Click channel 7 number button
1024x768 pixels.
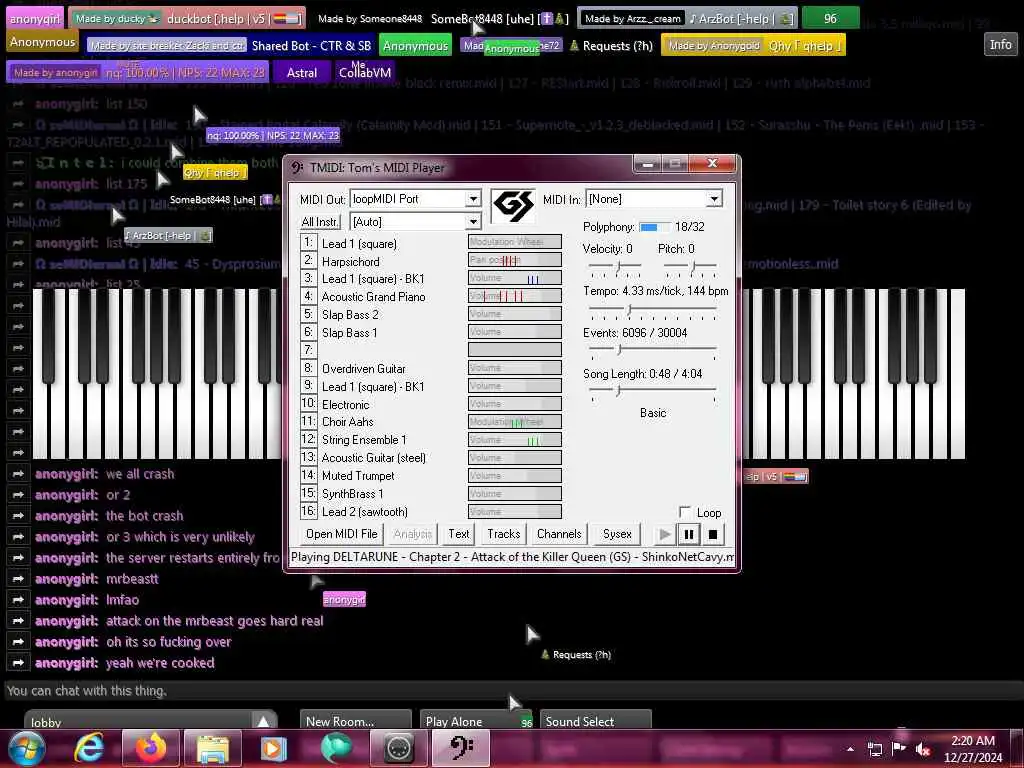tap(308, 350)
